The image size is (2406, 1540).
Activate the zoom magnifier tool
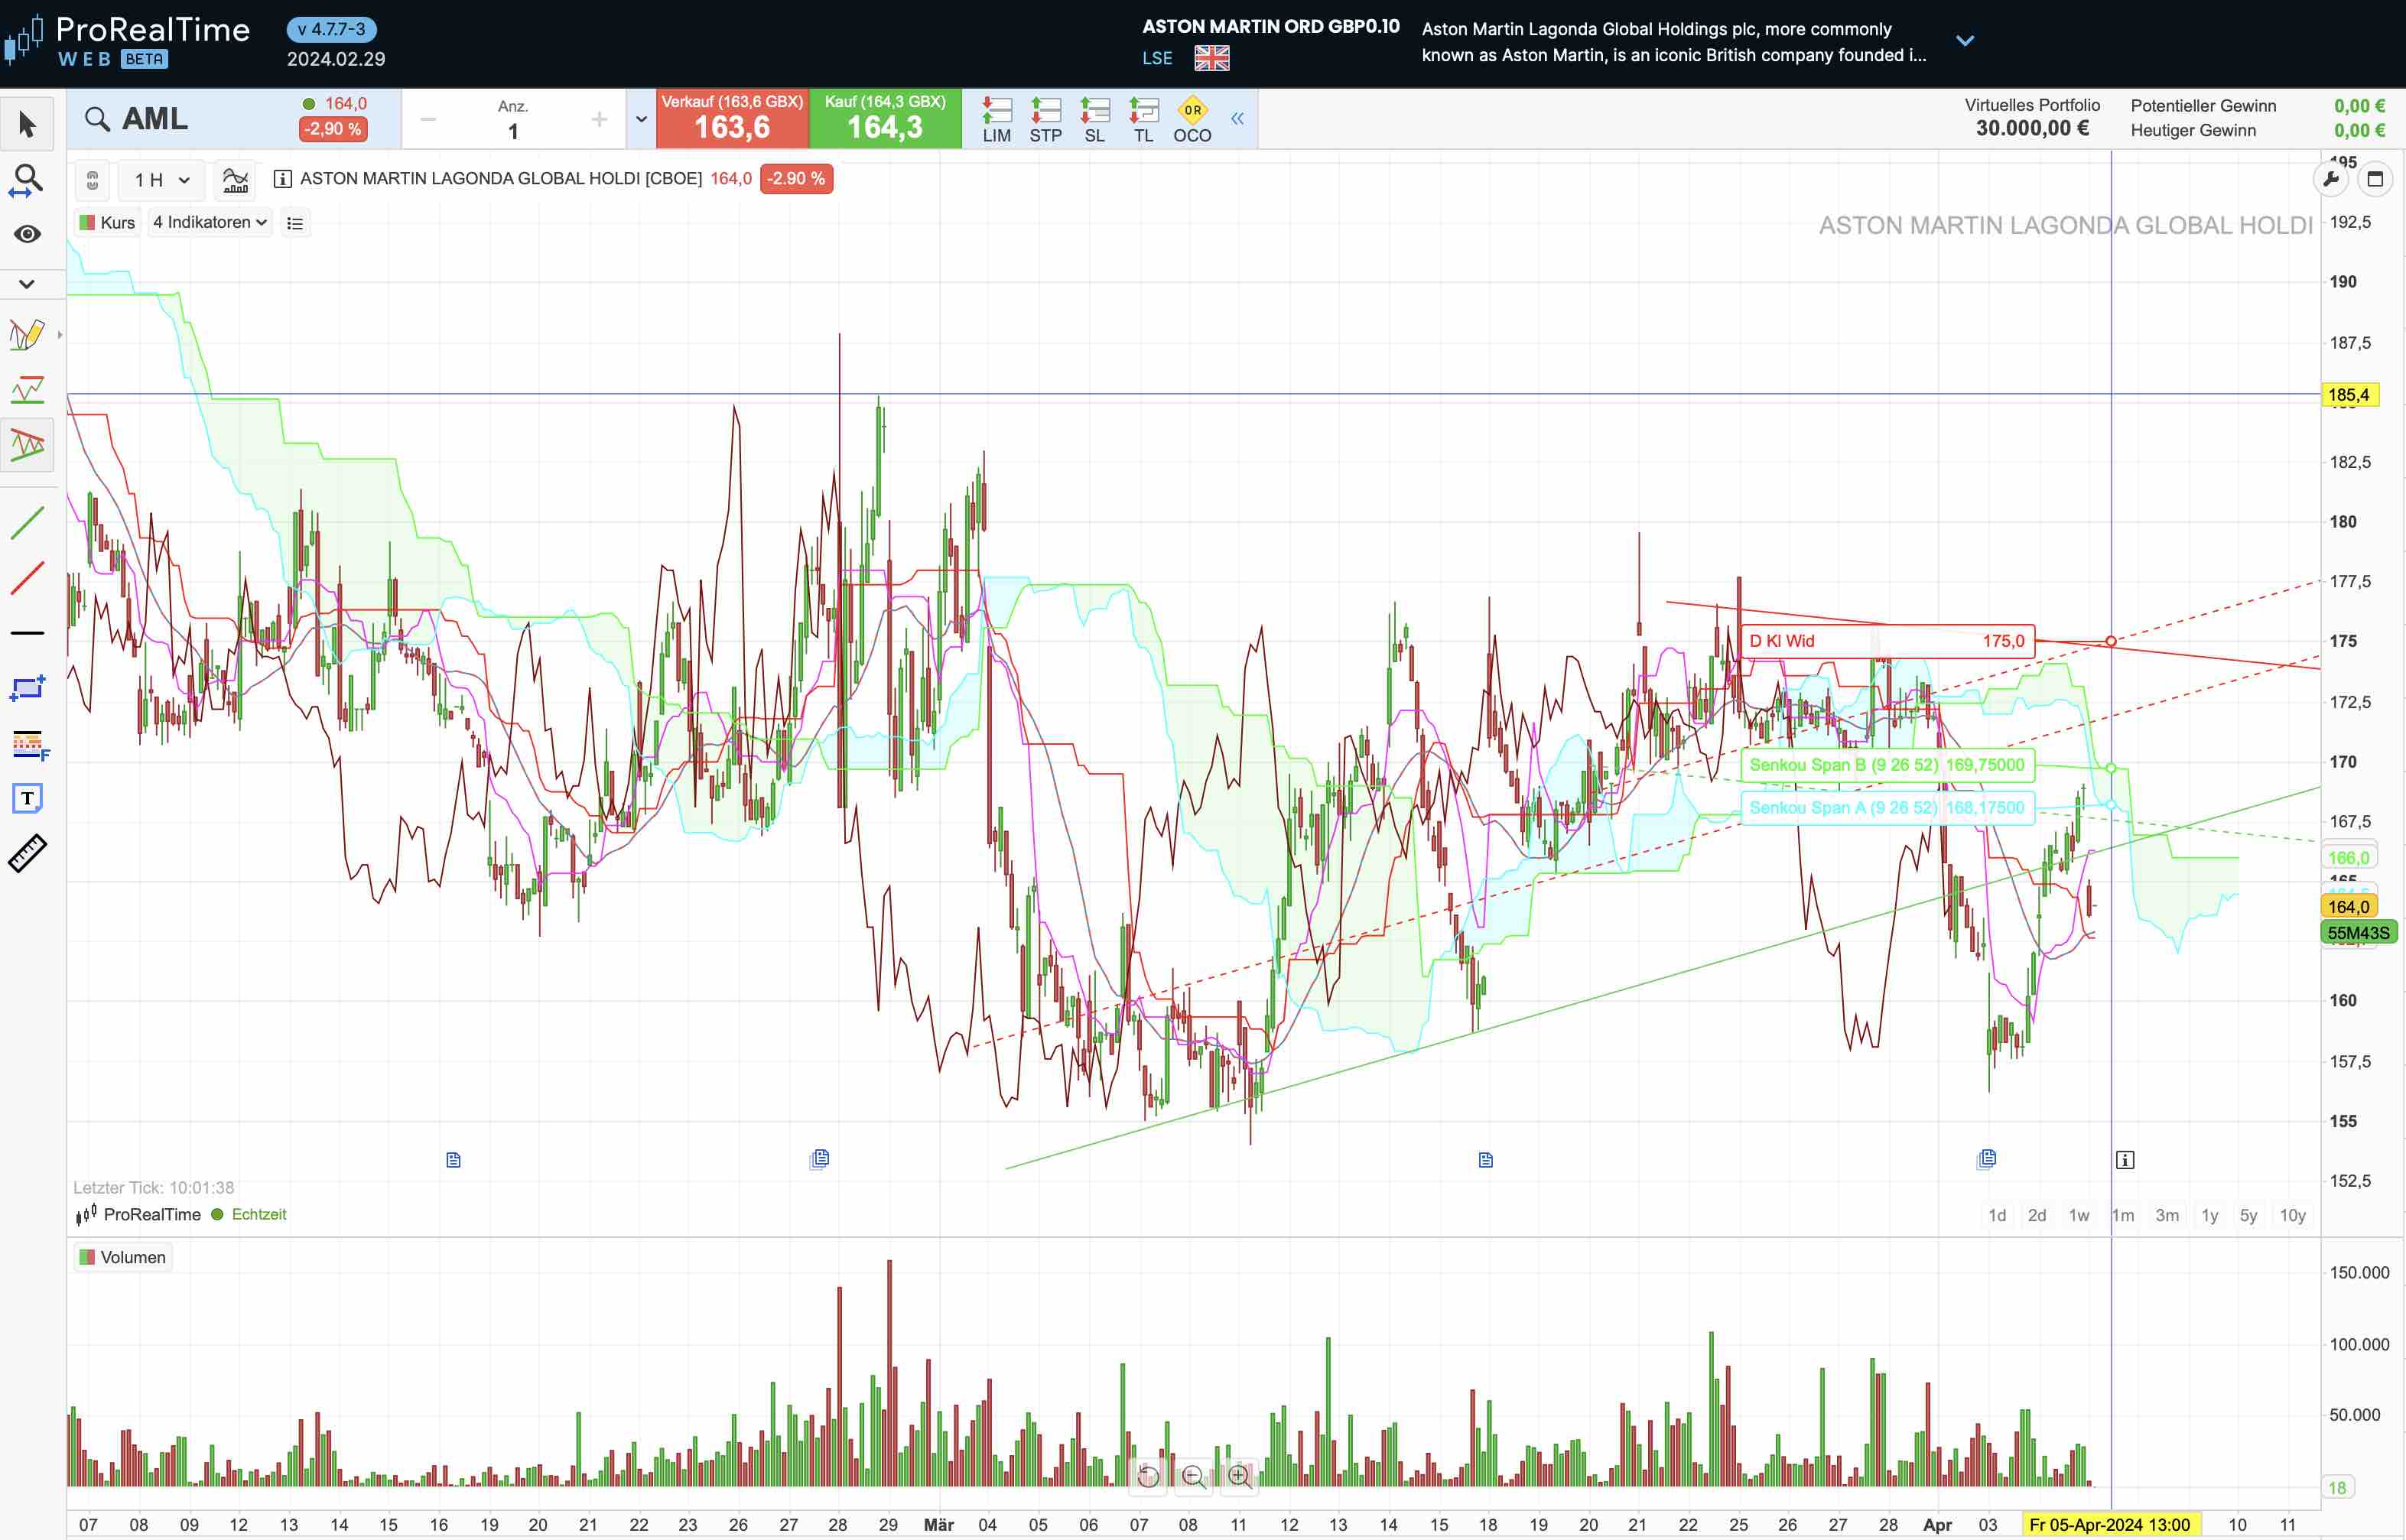pos(27,180)
